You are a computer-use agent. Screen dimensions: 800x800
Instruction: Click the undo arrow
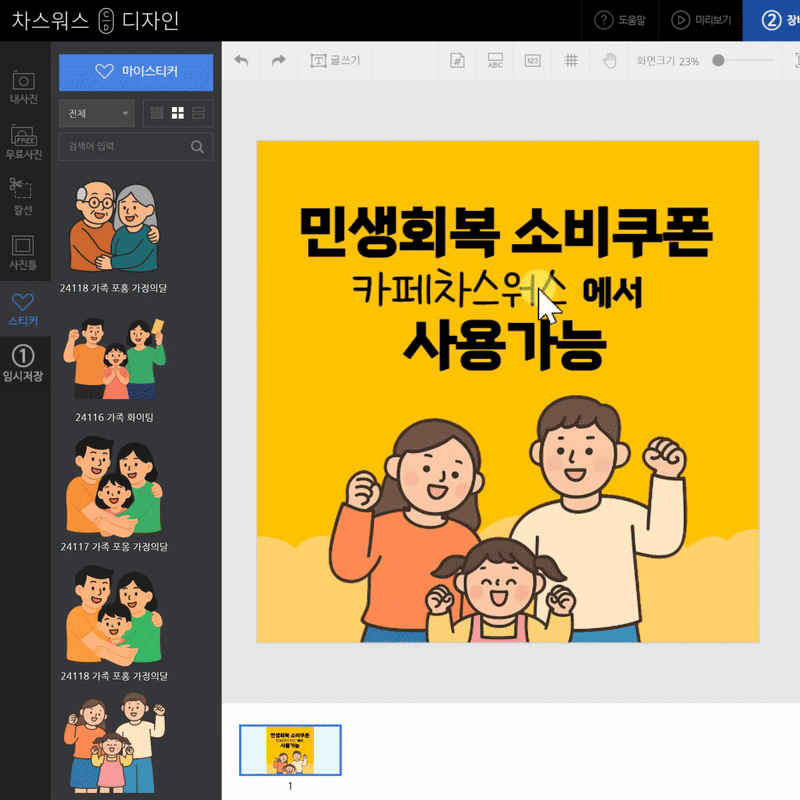(x=241, y=61)
